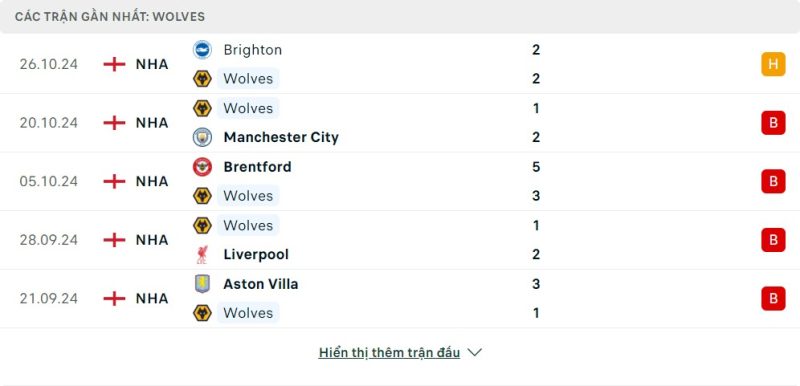Click the orange H draw result badge
Viewport: 800px width, 386px height.
tap(773, 64)
